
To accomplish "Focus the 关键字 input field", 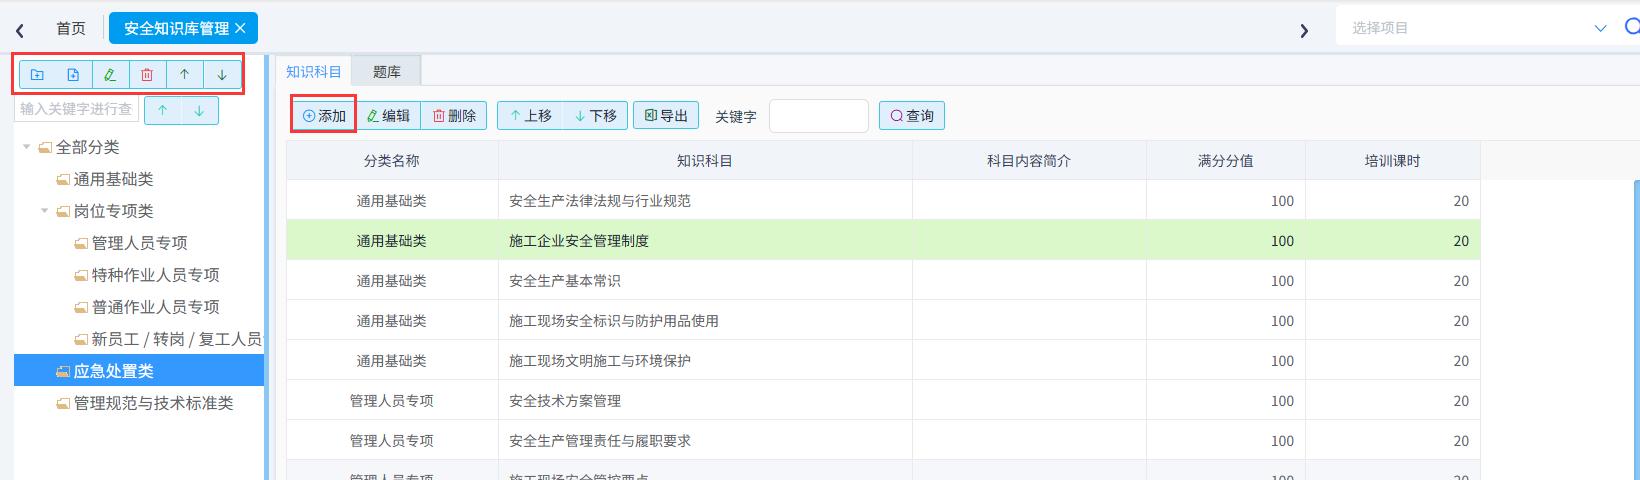I will 819,116.
